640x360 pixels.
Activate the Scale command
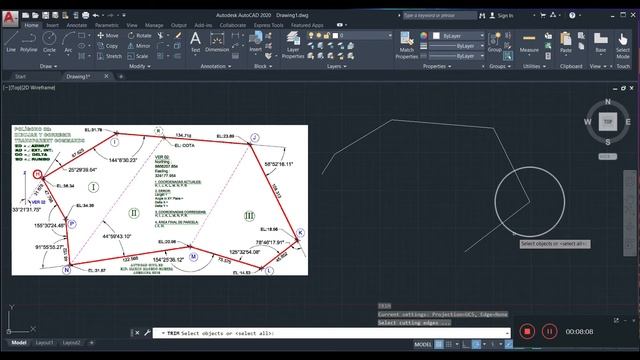click(138, 56)
